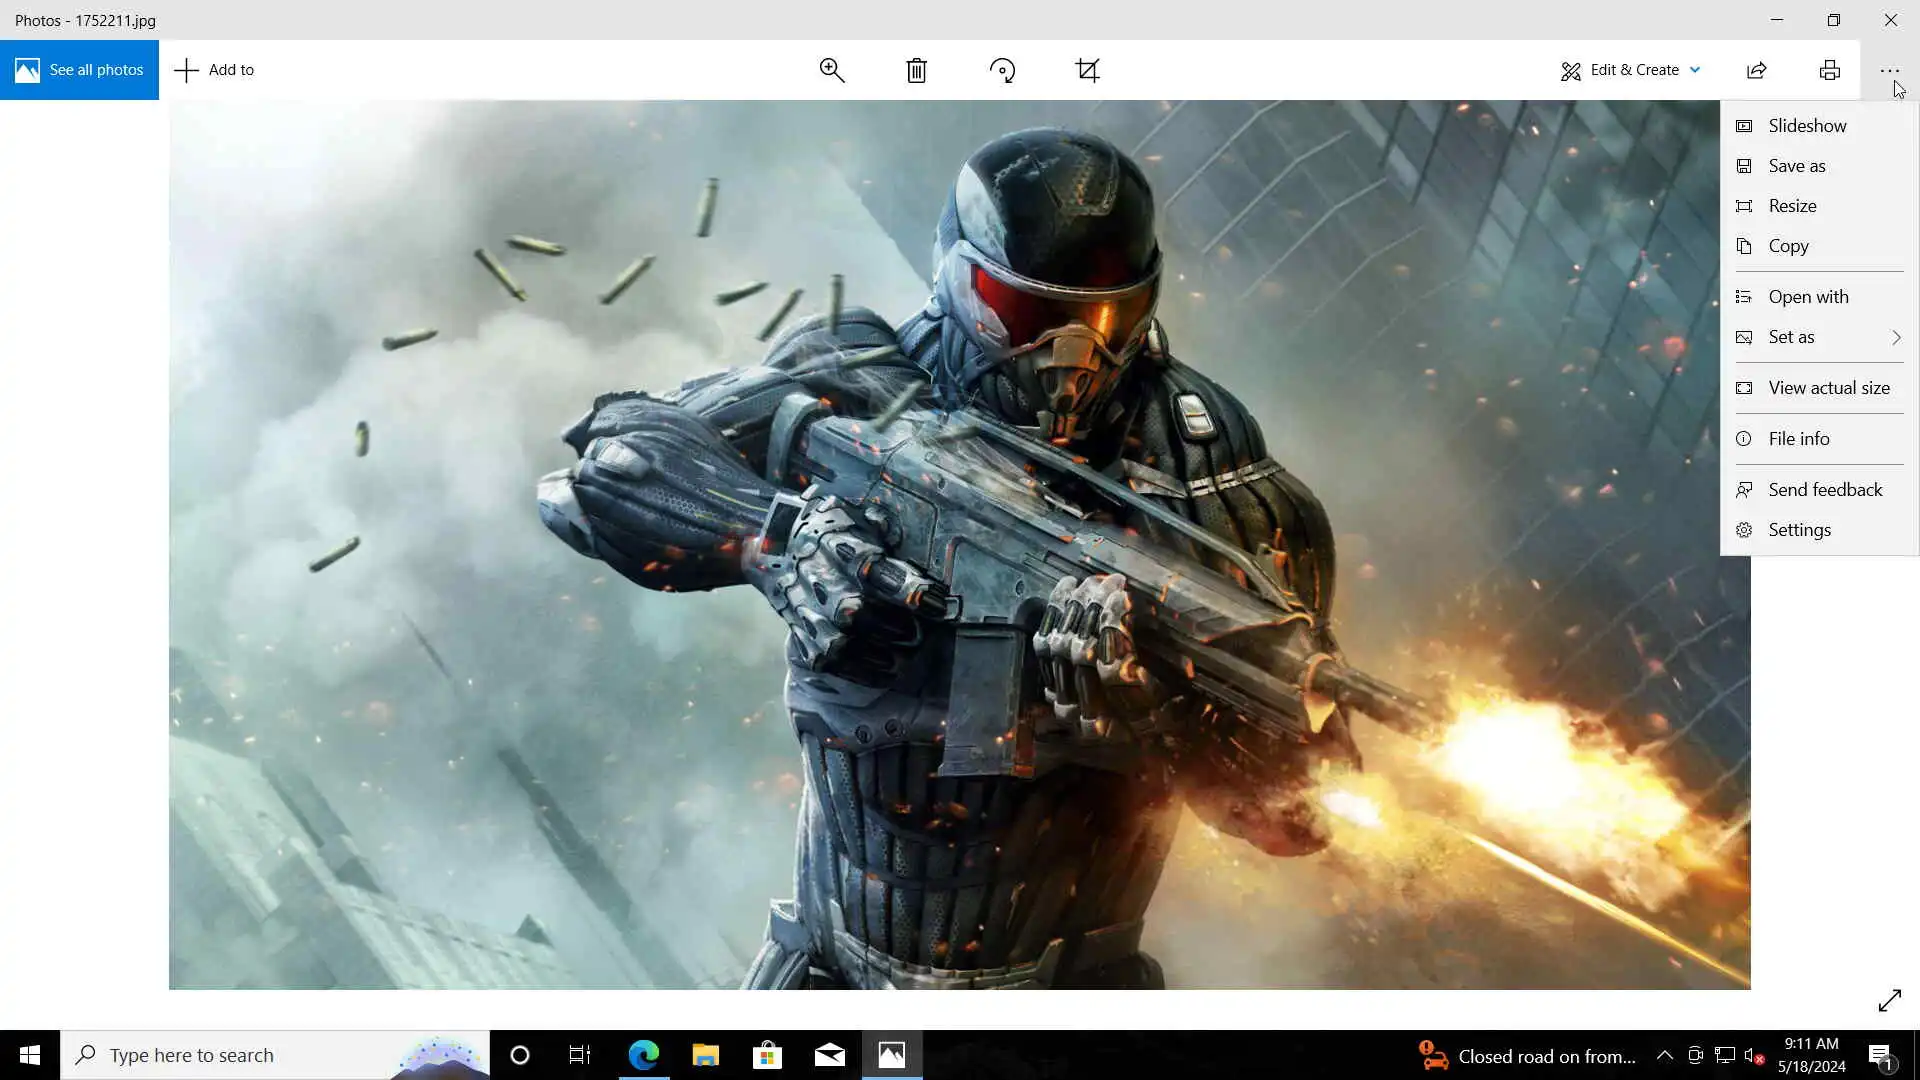Click the Add to button
This screenshot has height=1080, width=1920.
click(214, 70)
